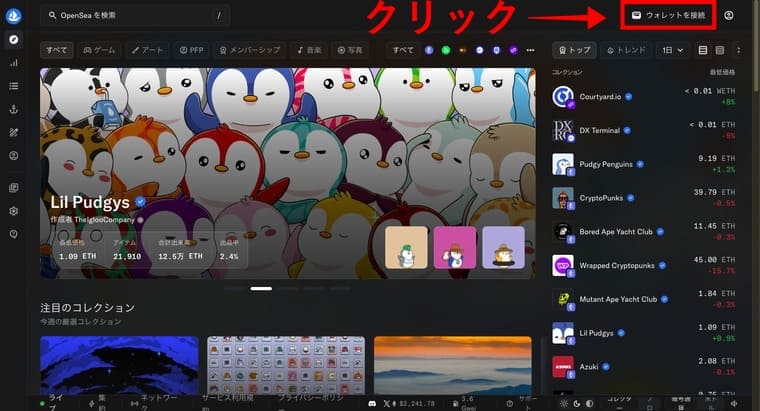
Task: Select the メンバーシップ category tab
Action: point(250,50)
